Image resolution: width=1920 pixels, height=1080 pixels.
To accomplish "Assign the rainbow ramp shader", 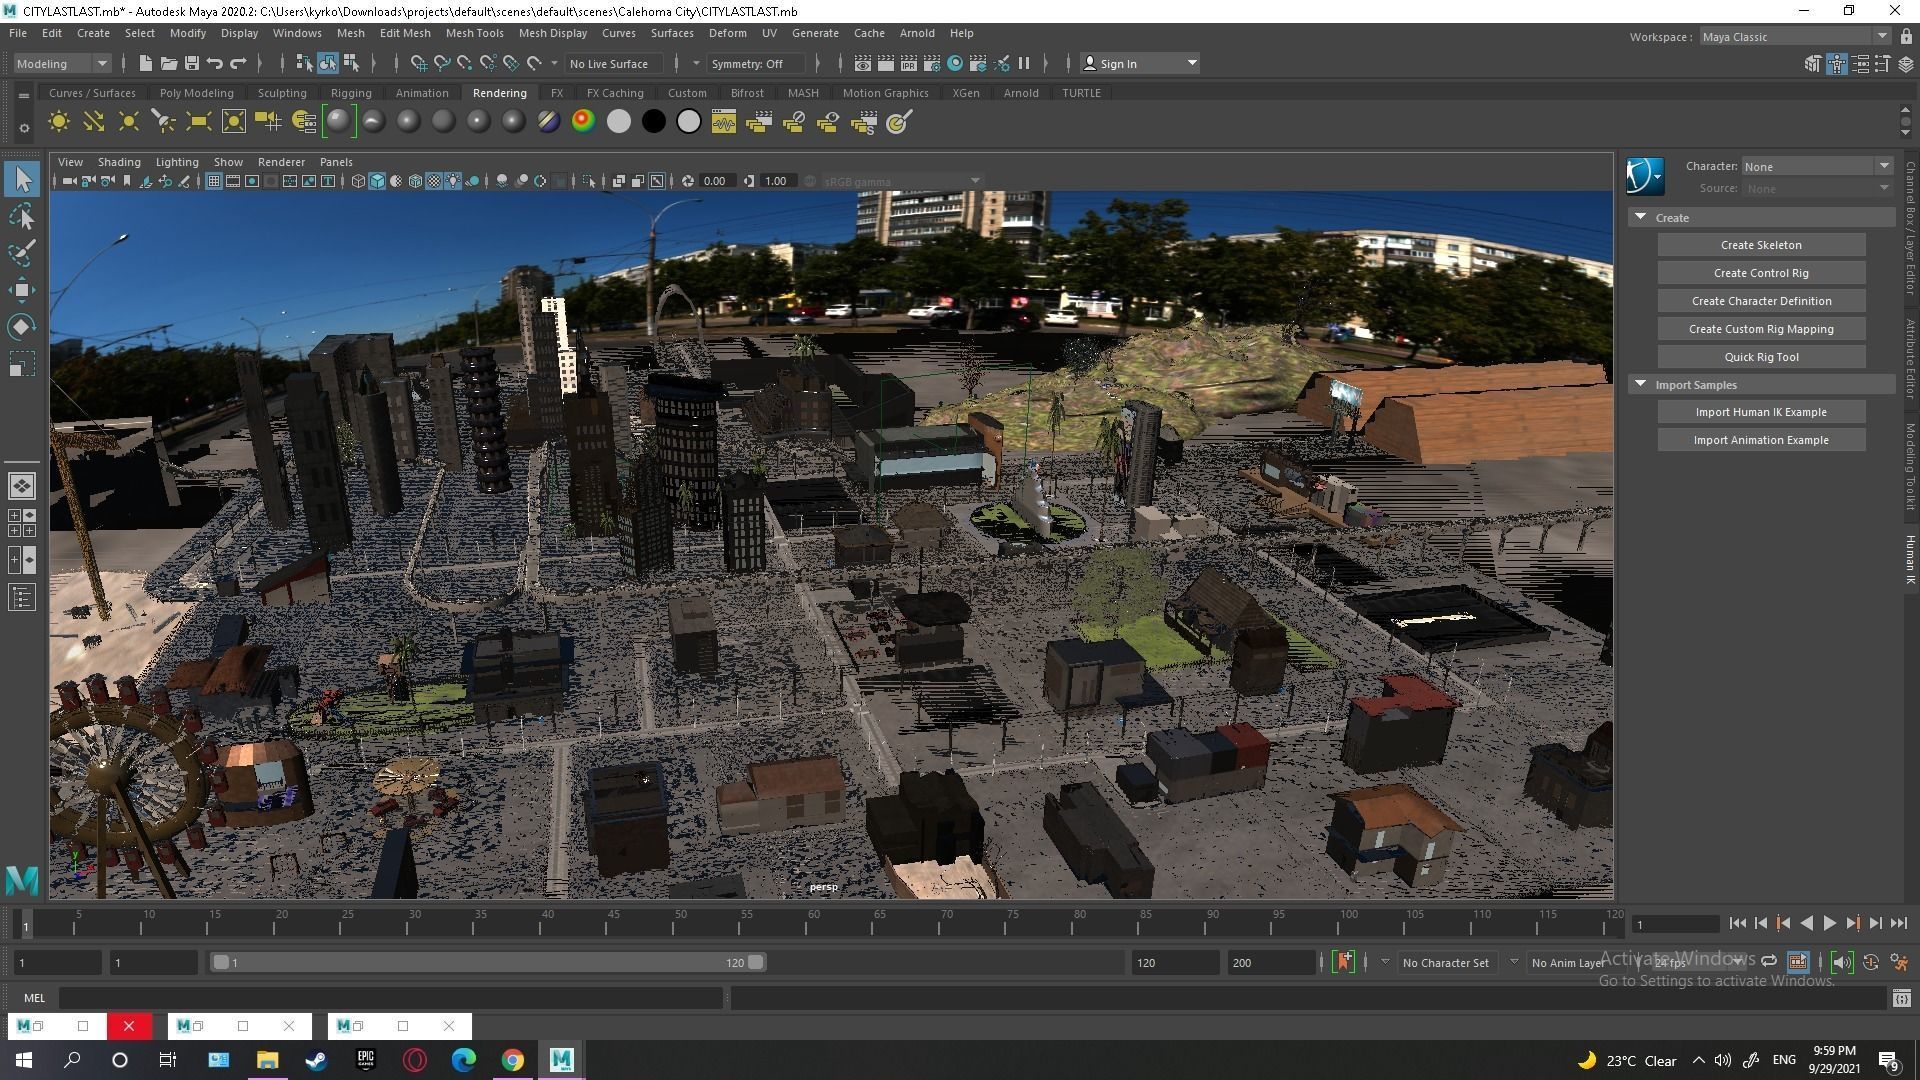I will [x=583, y=122].
